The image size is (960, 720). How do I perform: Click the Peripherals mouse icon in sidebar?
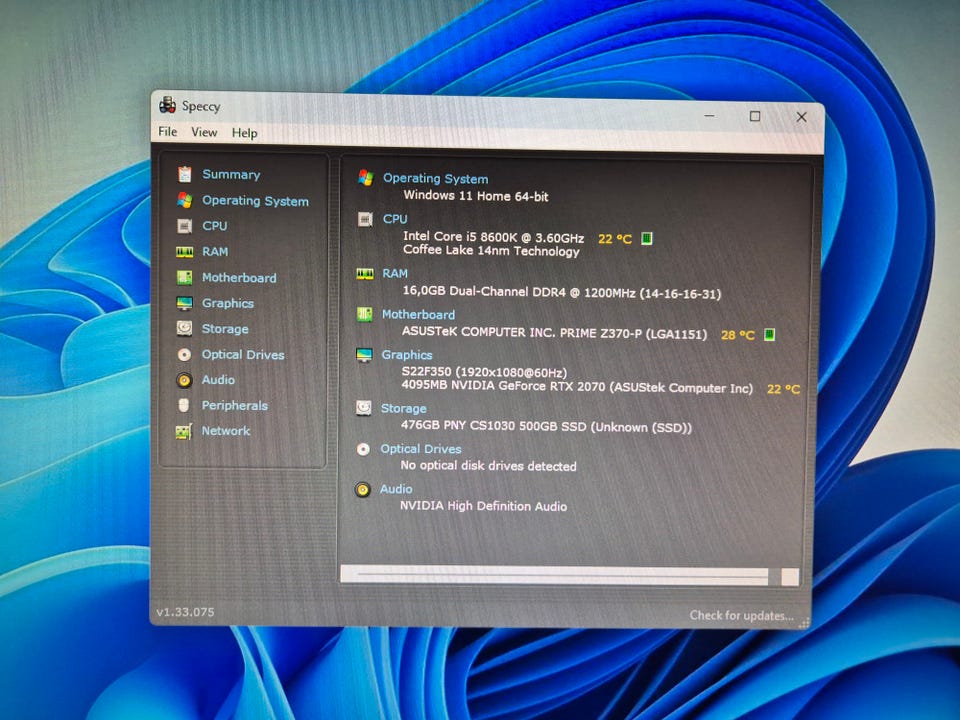point(183,405)
